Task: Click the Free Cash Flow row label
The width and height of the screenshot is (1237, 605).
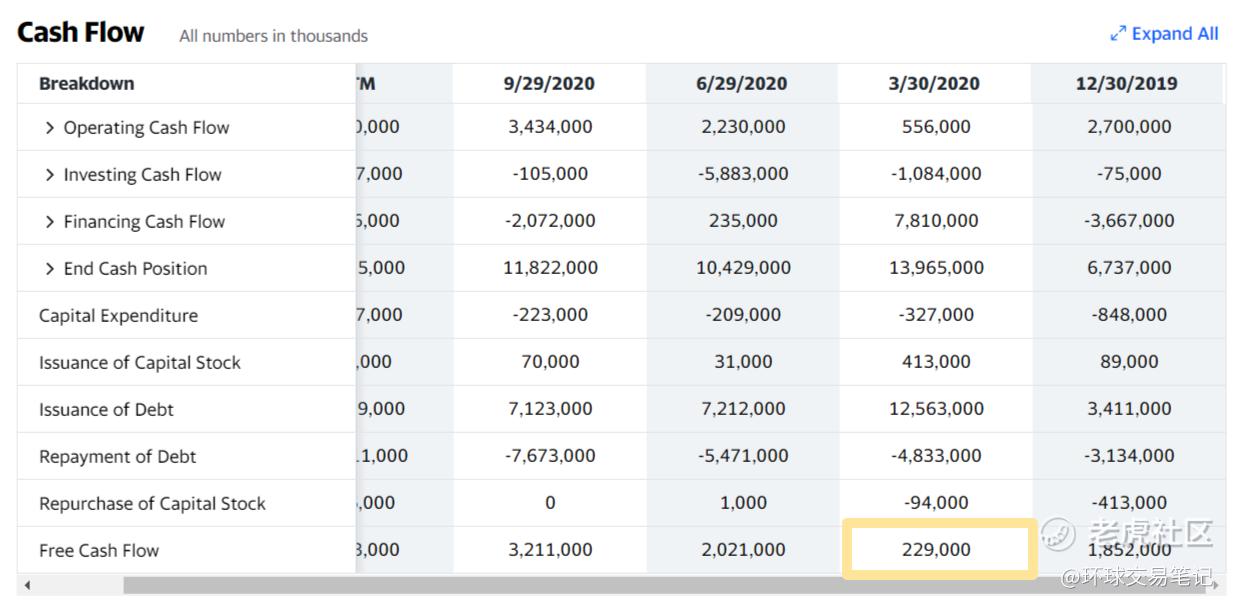Action: tap(99, 550)
